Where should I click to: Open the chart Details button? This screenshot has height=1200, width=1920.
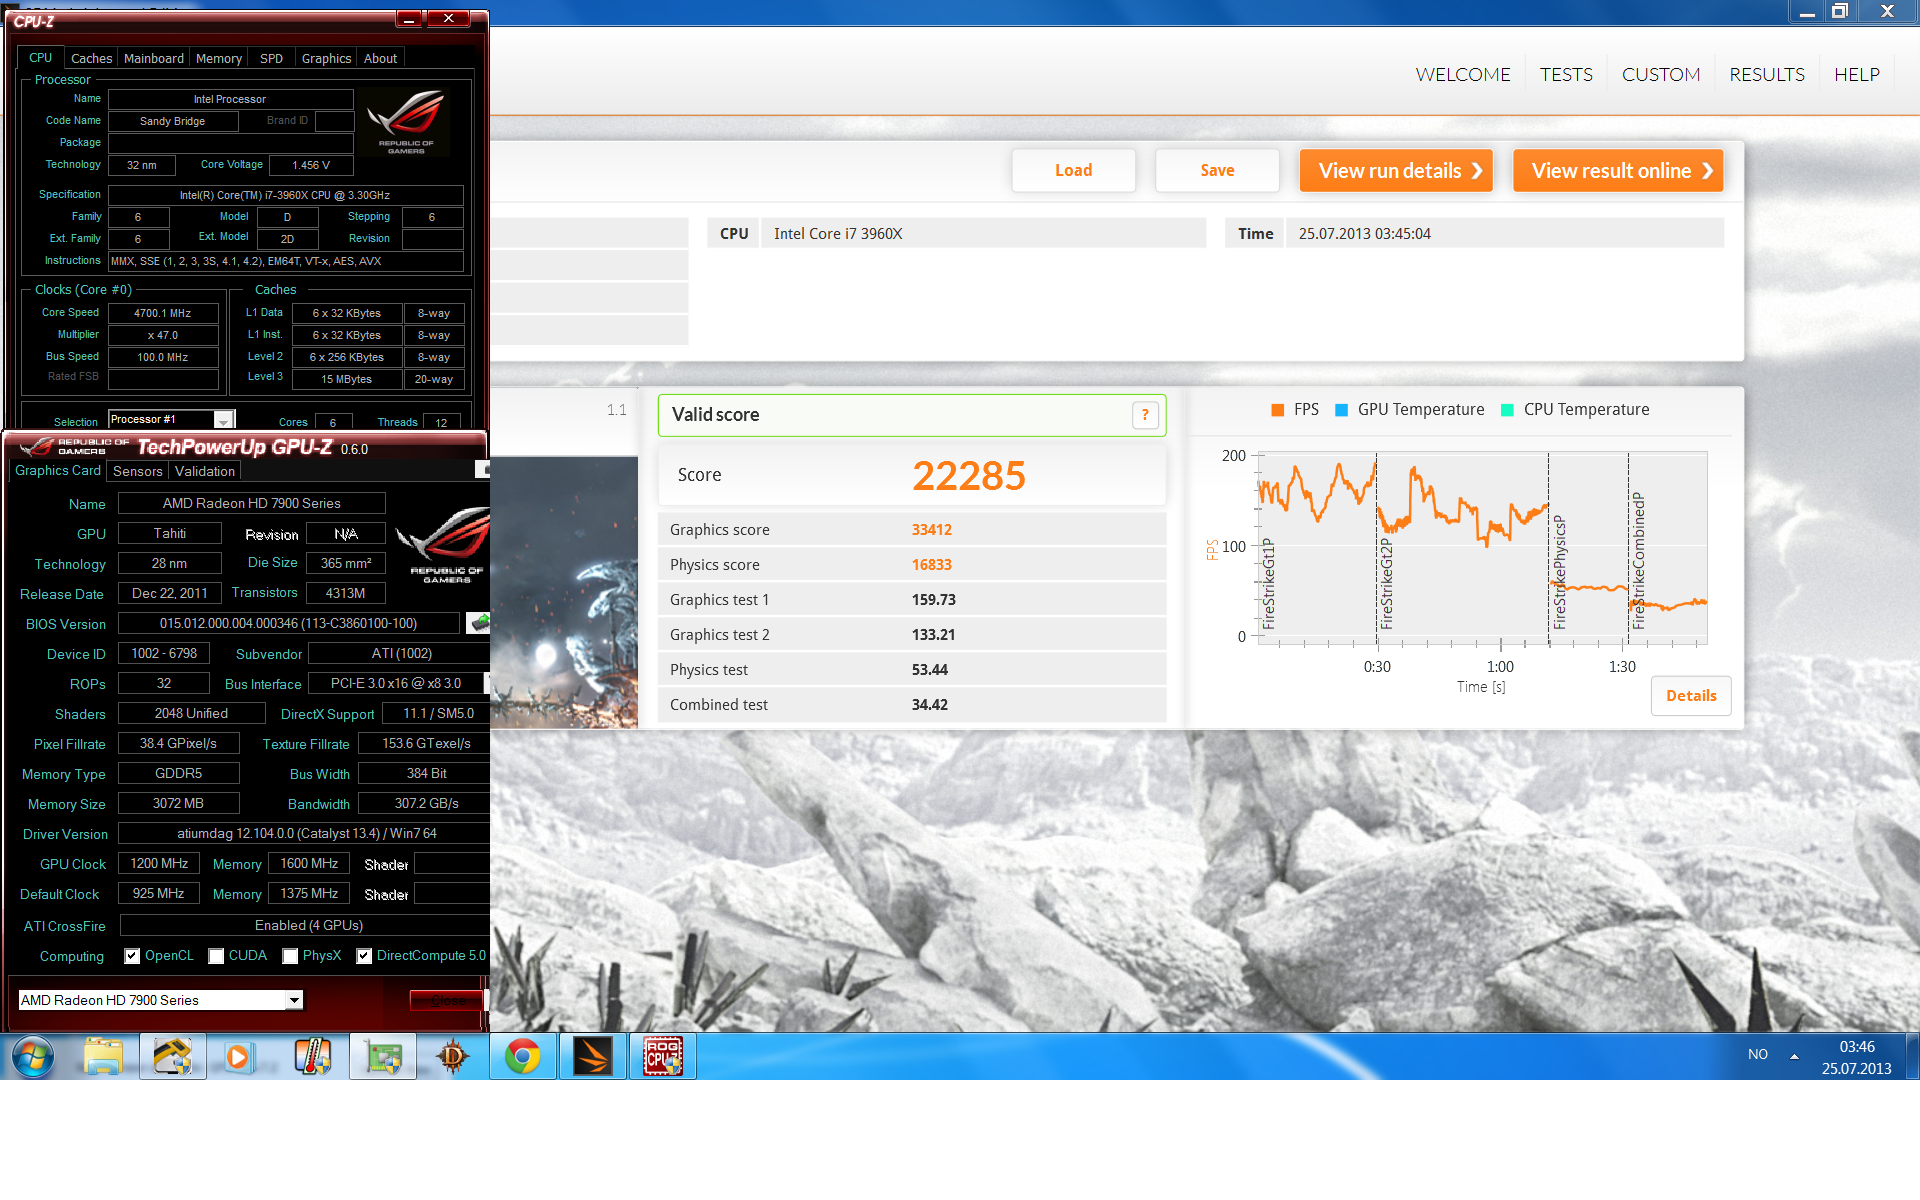(1691, 696)
